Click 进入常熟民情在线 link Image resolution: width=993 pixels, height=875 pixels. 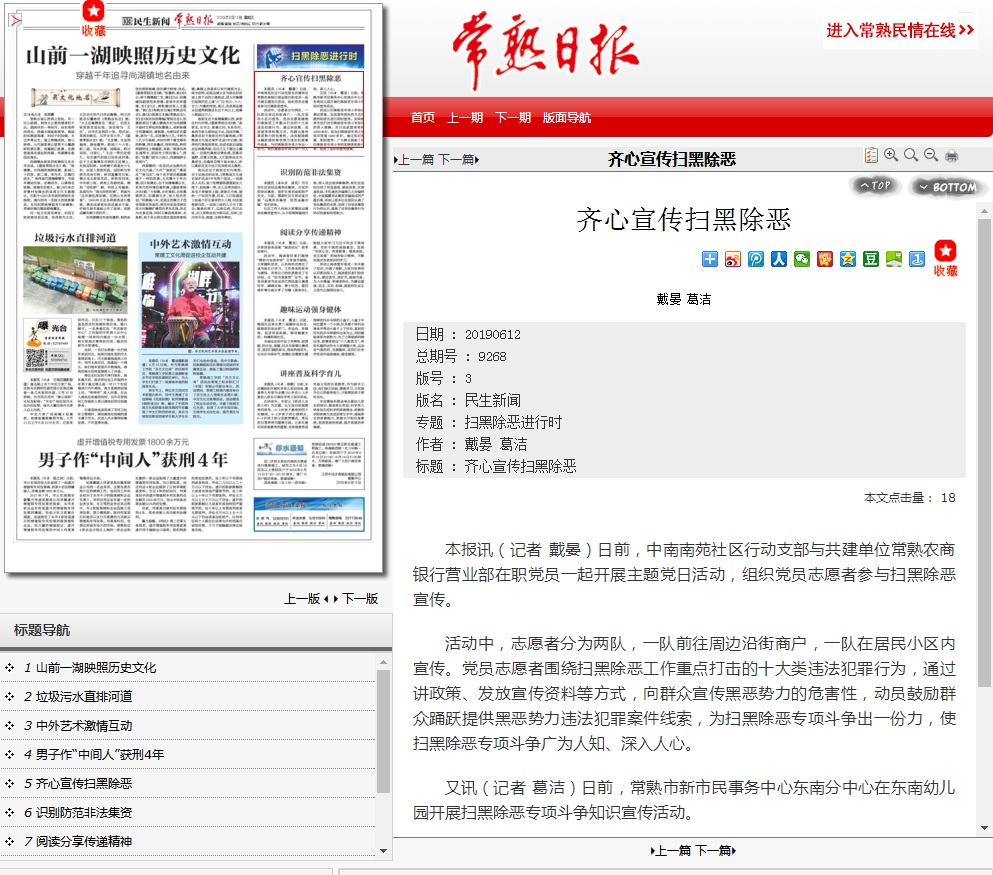(899, 30)
